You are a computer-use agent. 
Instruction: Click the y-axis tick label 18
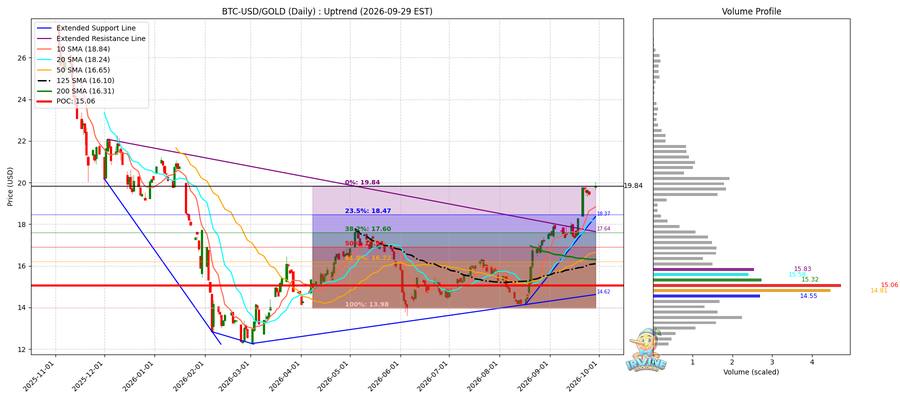point(21,224)
